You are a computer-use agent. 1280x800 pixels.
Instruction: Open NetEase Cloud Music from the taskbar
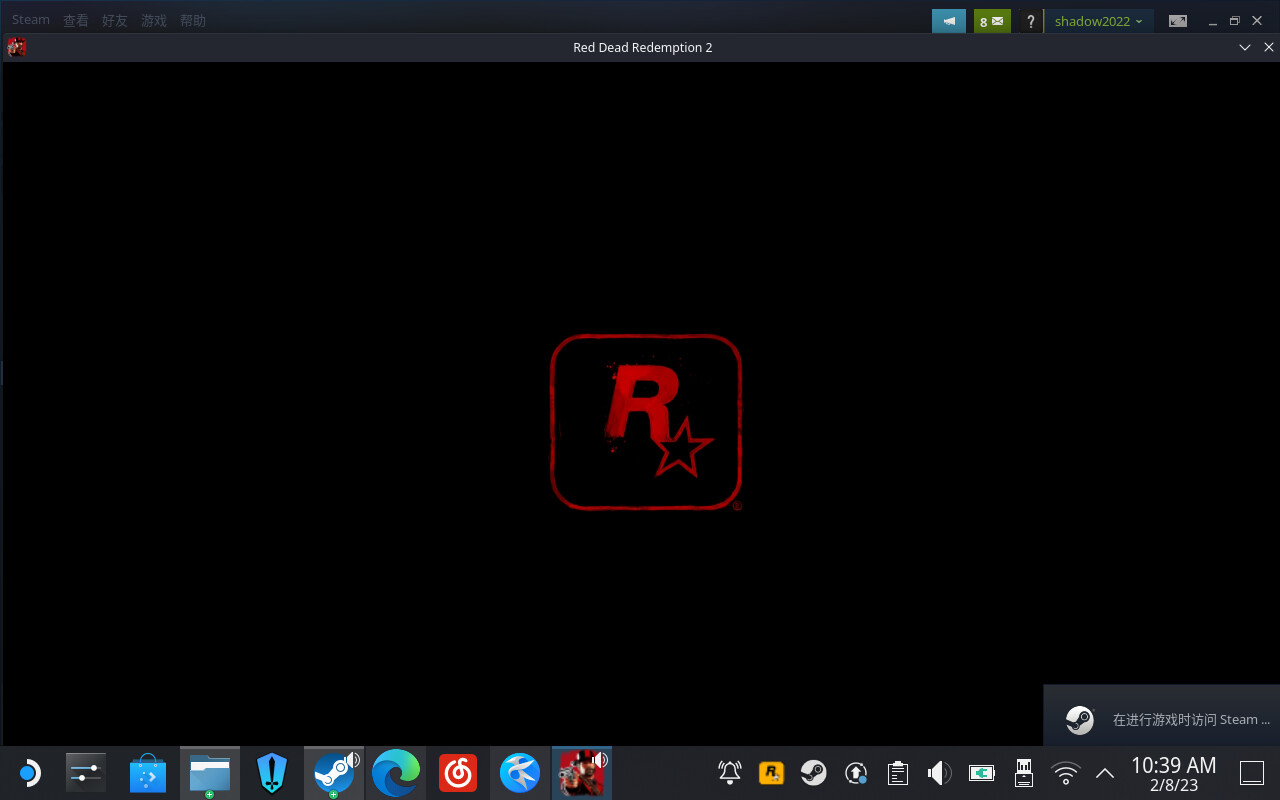[x=458, y=773]
